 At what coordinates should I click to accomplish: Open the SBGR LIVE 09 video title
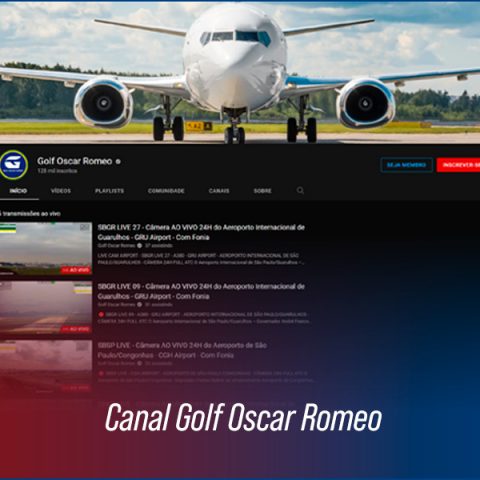pyautogui.click(x=201, y=291)
